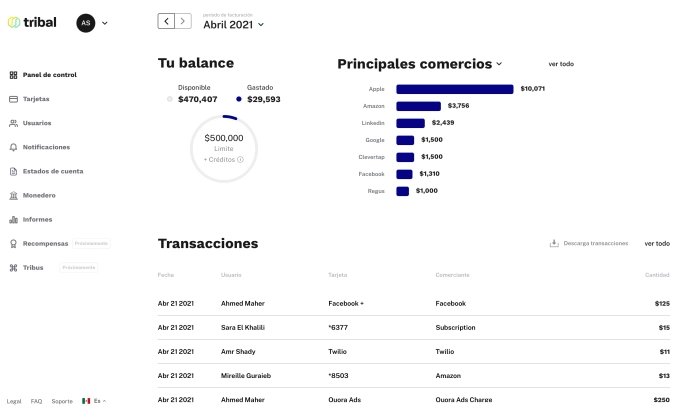Expand Principales comercios dropdown
The width and height of the screenshot is (680, 417).
coord(499,64)
